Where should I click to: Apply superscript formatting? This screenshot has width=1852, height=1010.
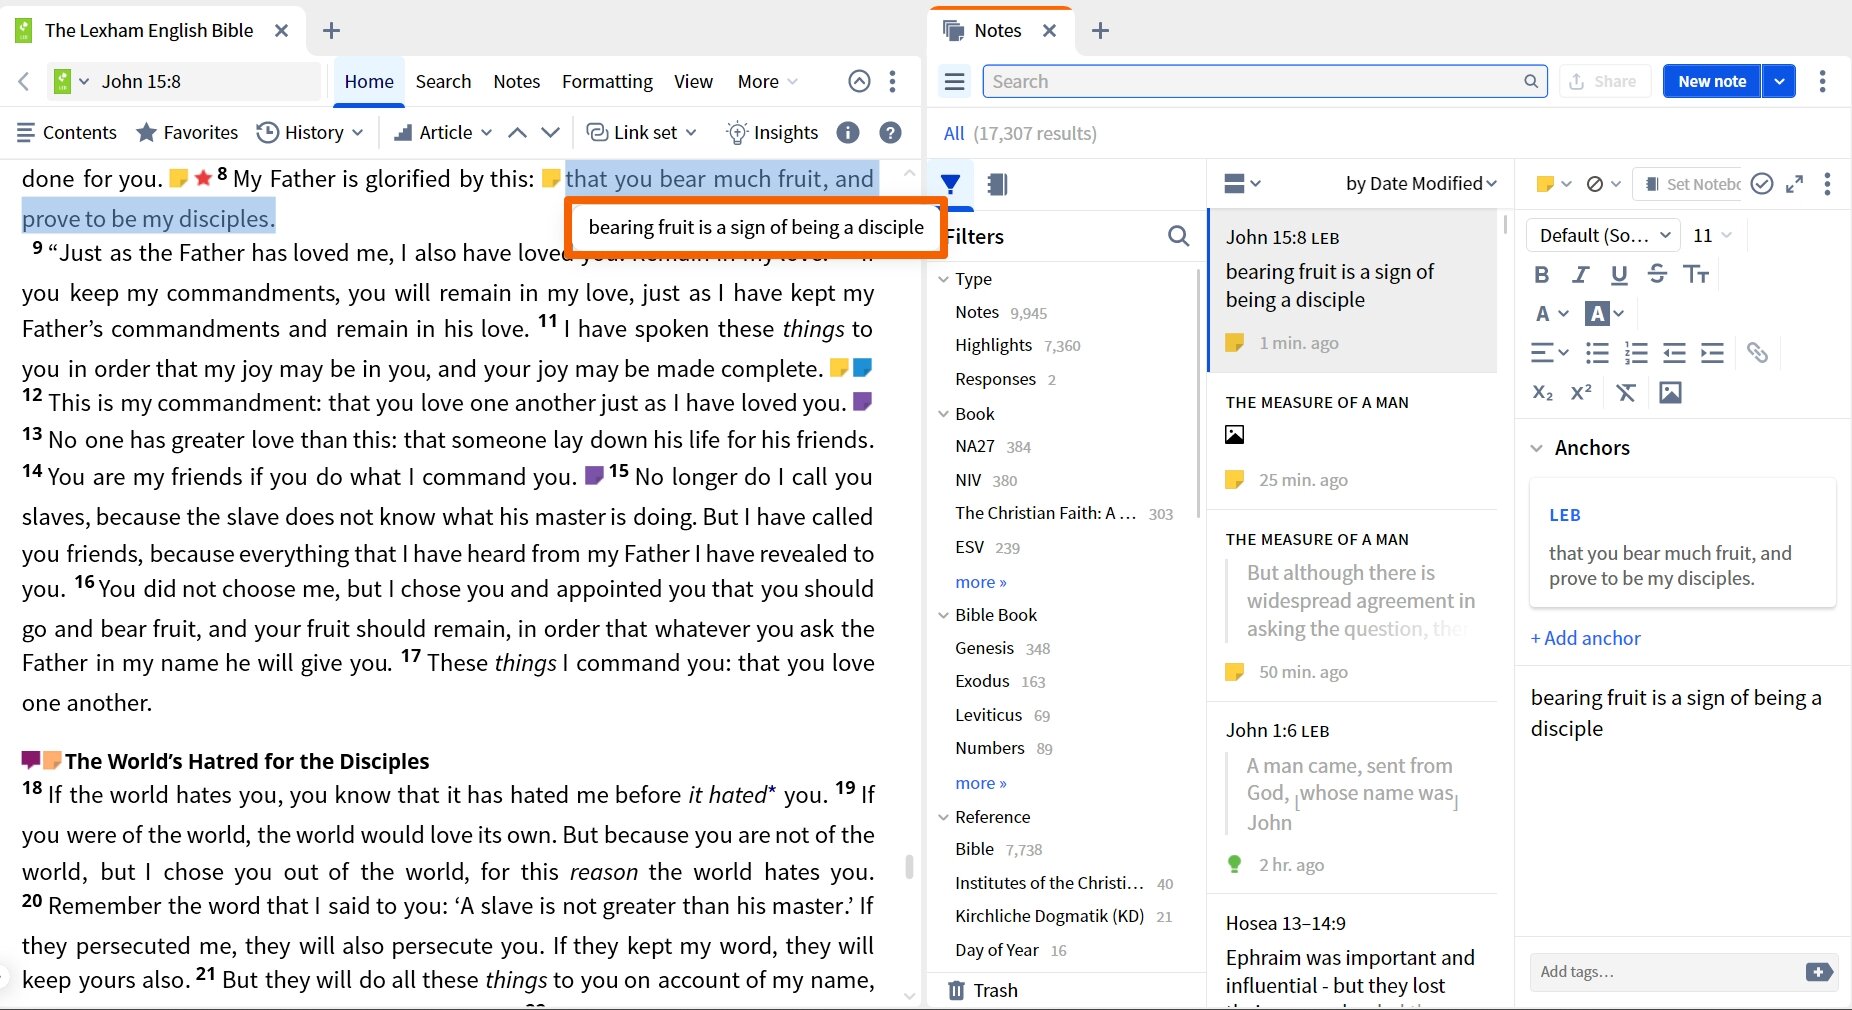coord(1581,392)
